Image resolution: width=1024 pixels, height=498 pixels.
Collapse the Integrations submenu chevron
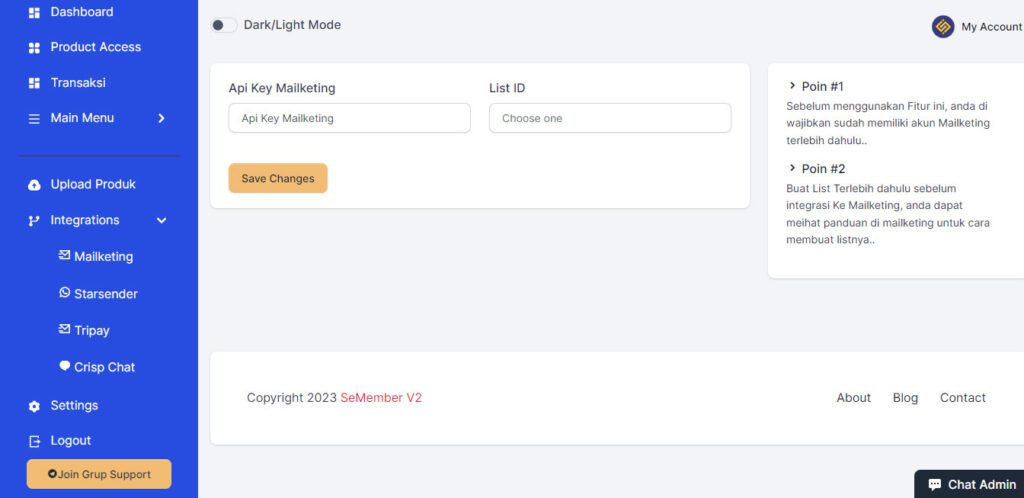[x=161, y=221]
